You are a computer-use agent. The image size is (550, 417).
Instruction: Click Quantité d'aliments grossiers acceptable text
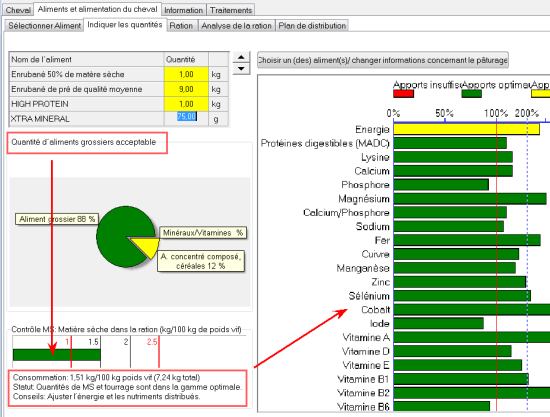(x=83, y=142)
